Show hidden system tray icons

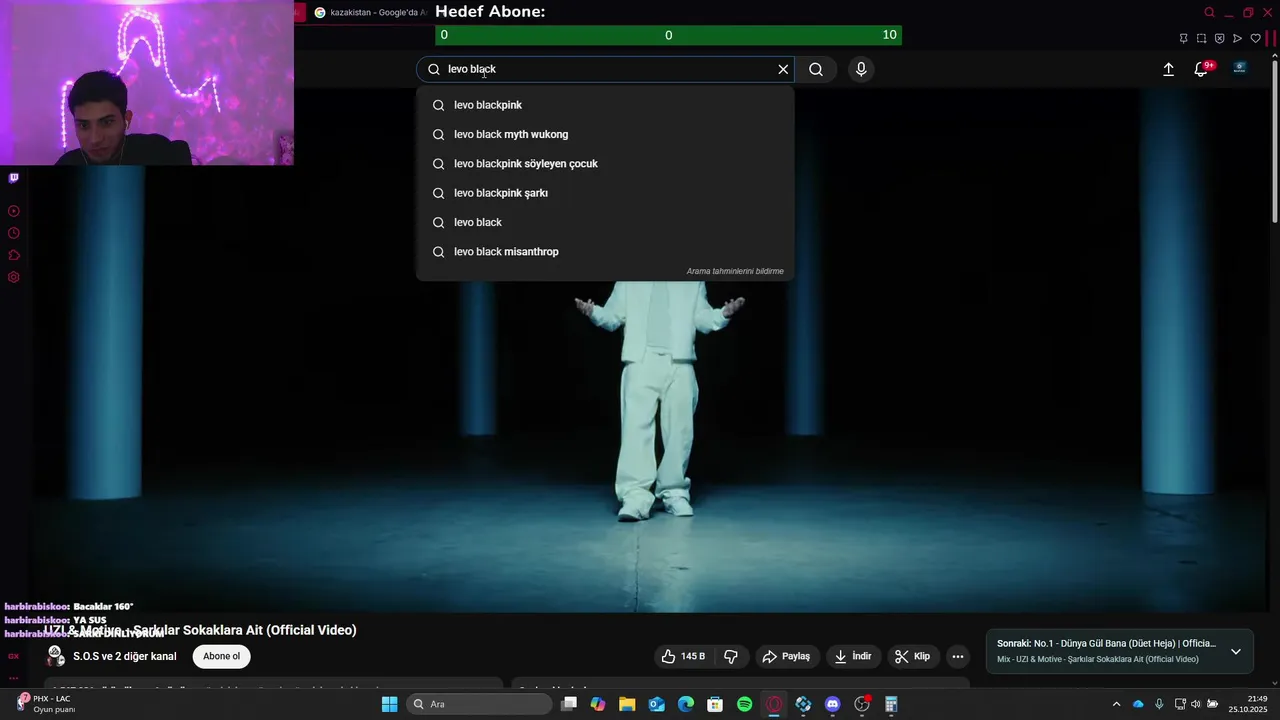tap(1116, 704)
